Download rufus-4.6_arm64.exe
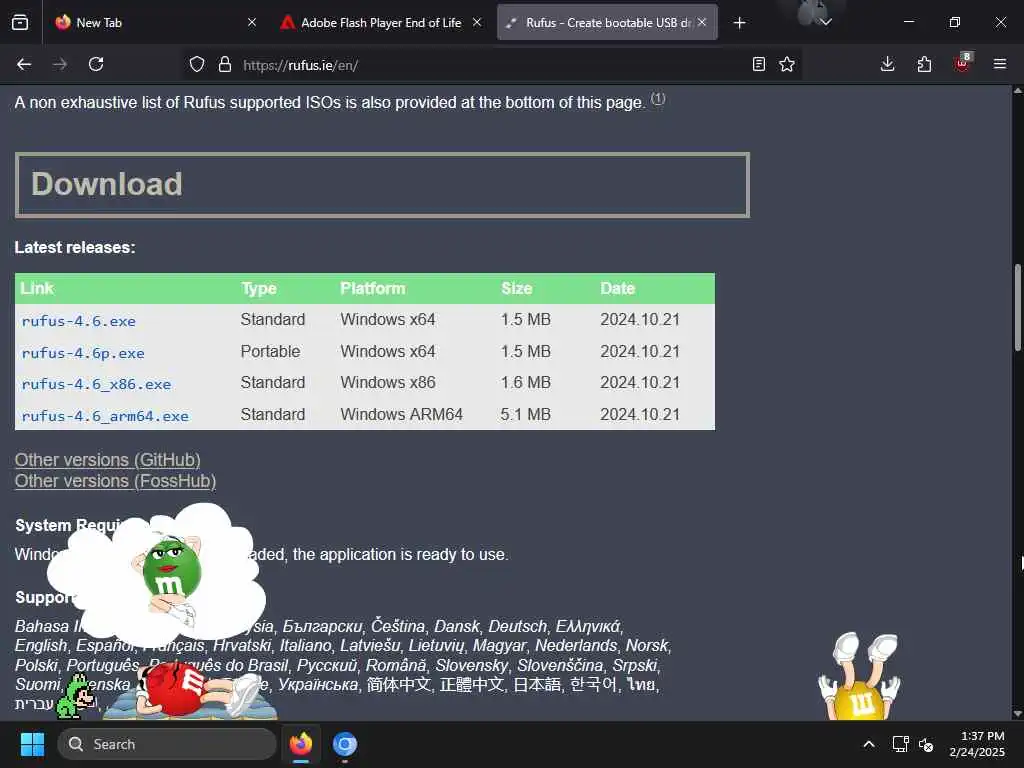The width and height of the screenshot is (1024, 768). 105,416
